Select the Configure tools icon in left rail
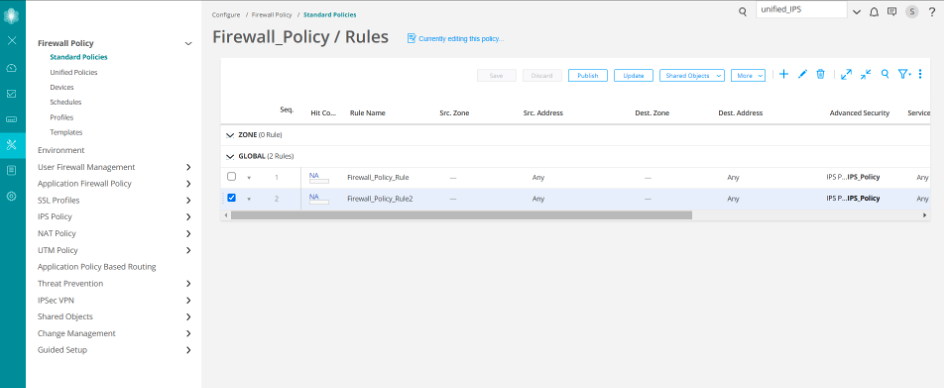This screenshot has width=944, height=388. point(11,145)
